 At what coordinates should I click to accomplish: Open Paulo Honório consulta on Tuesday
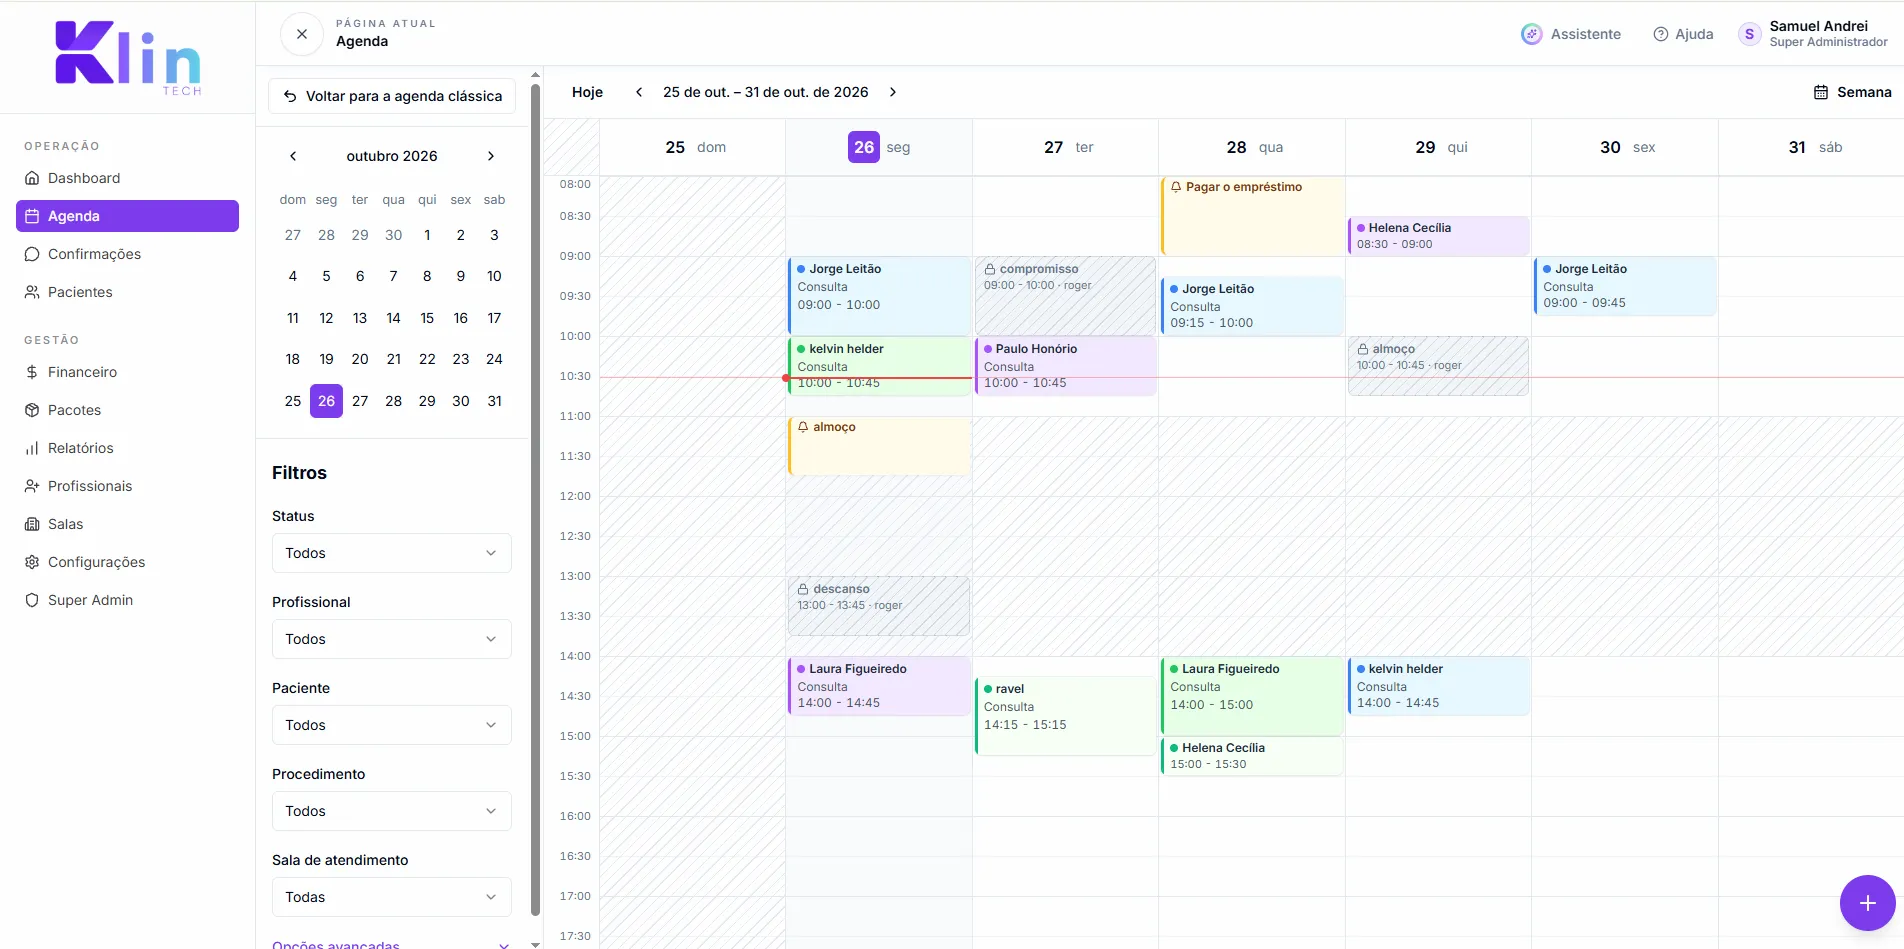1065,366
